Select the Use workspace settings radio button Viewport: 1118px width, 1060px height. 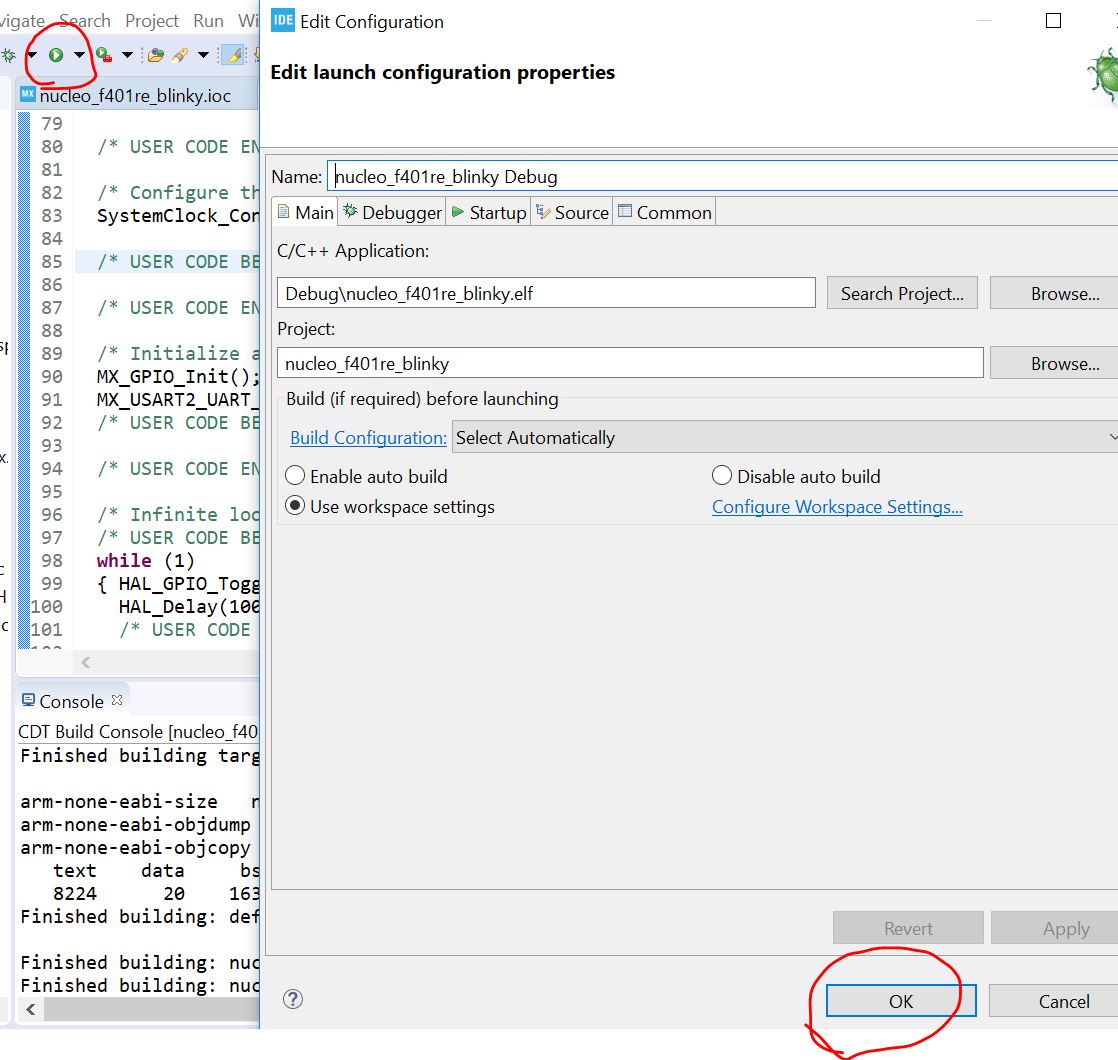pyautogui.click(x=296, y=506)
